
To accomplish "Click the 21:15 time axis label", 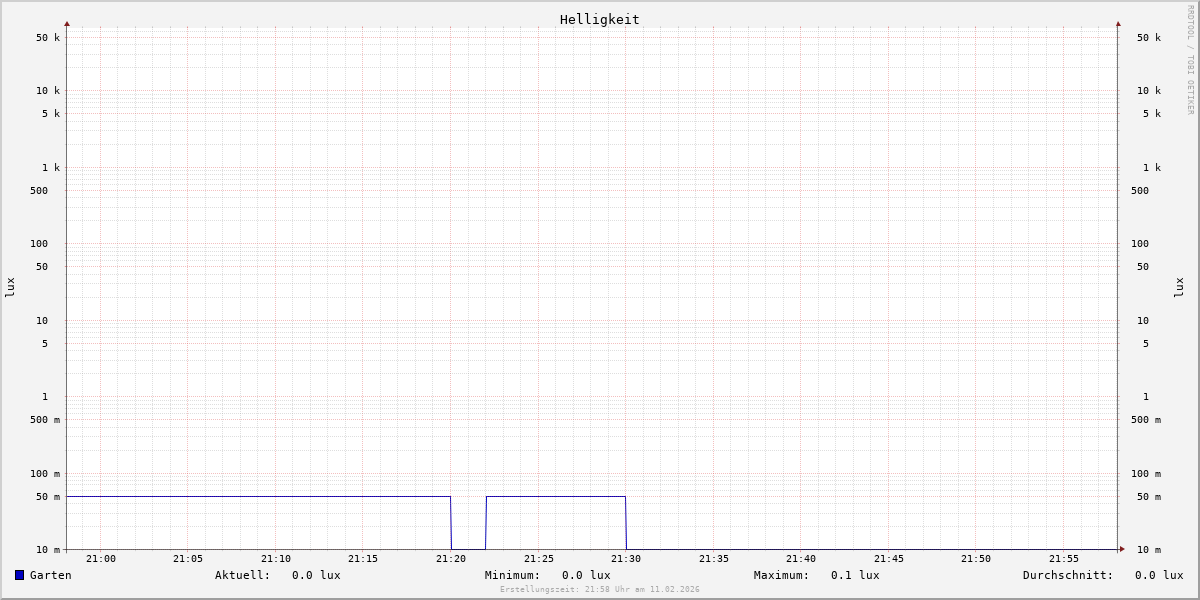I will tap(363, 559).
